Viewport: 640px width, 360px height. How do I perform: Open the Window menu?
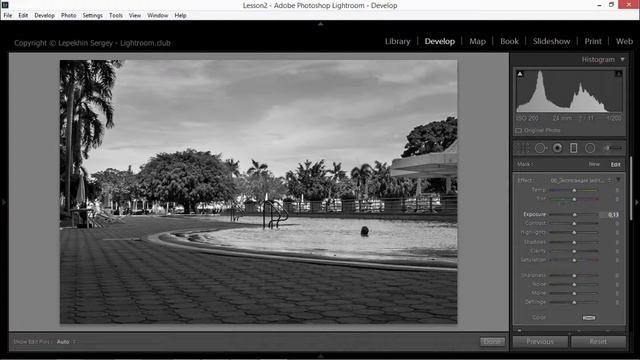coord(158,16)
